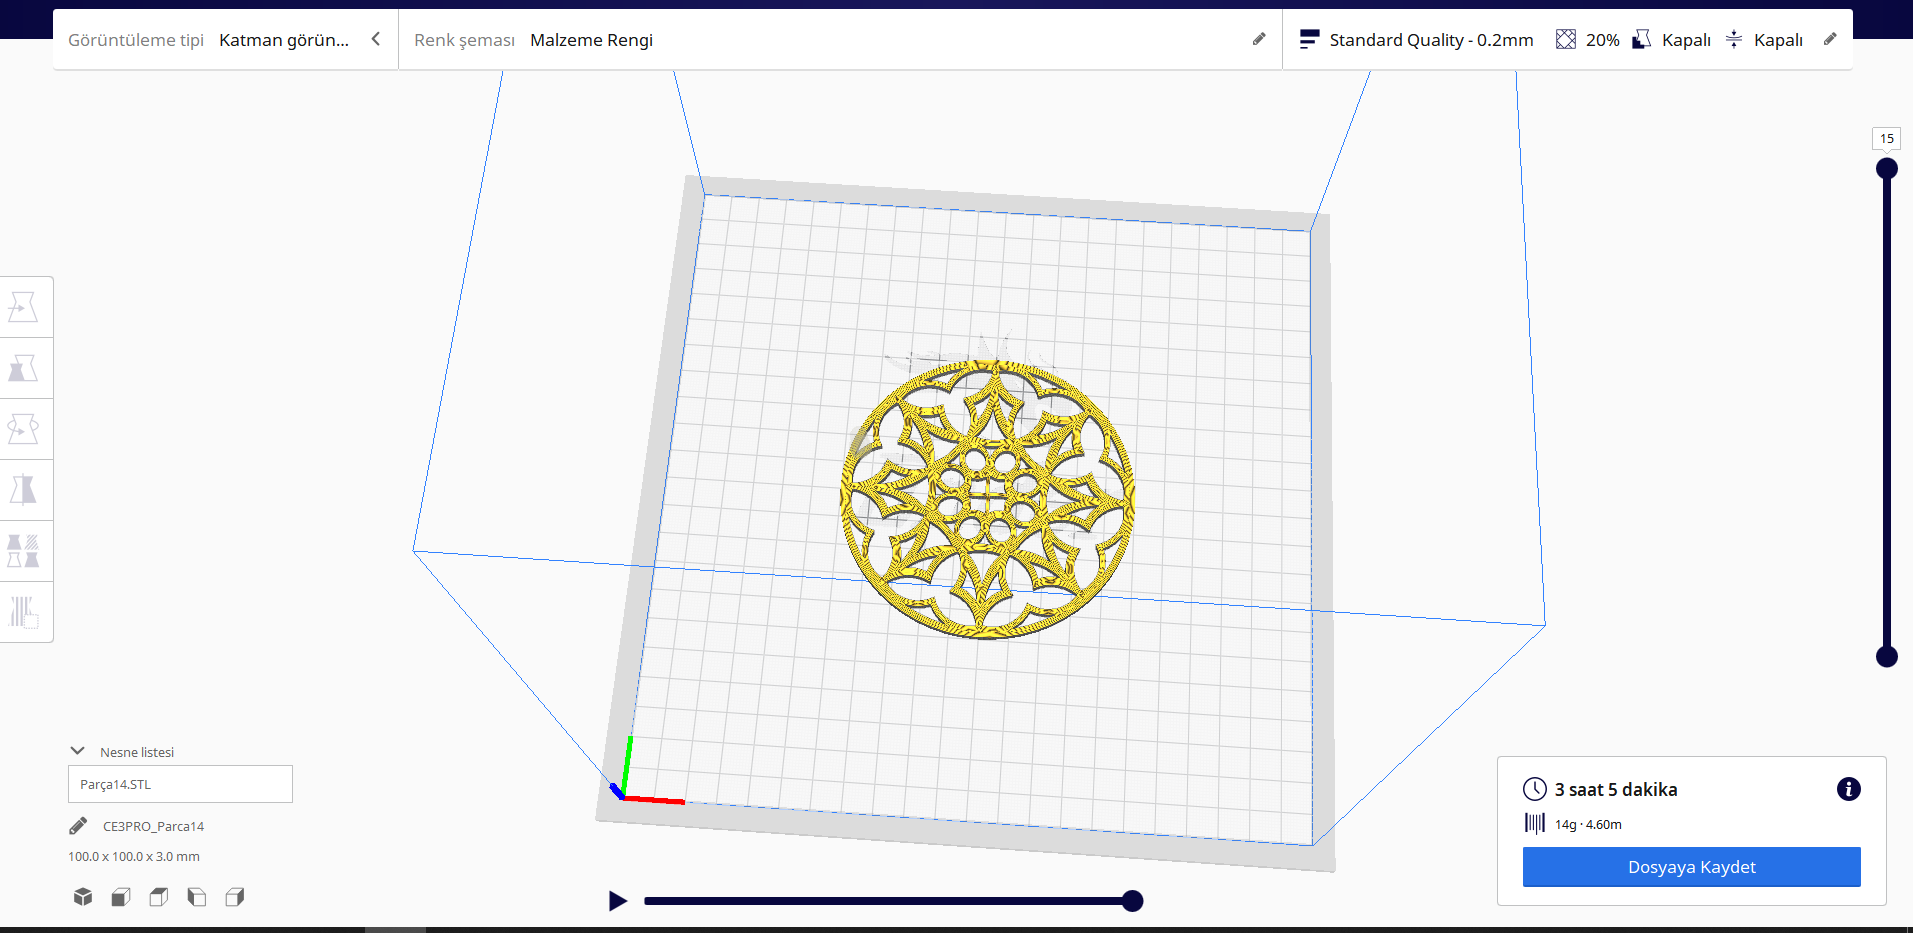The image size is (1913, 933).
Task: Select the Mirror tool
Action: tap(26, 490)
